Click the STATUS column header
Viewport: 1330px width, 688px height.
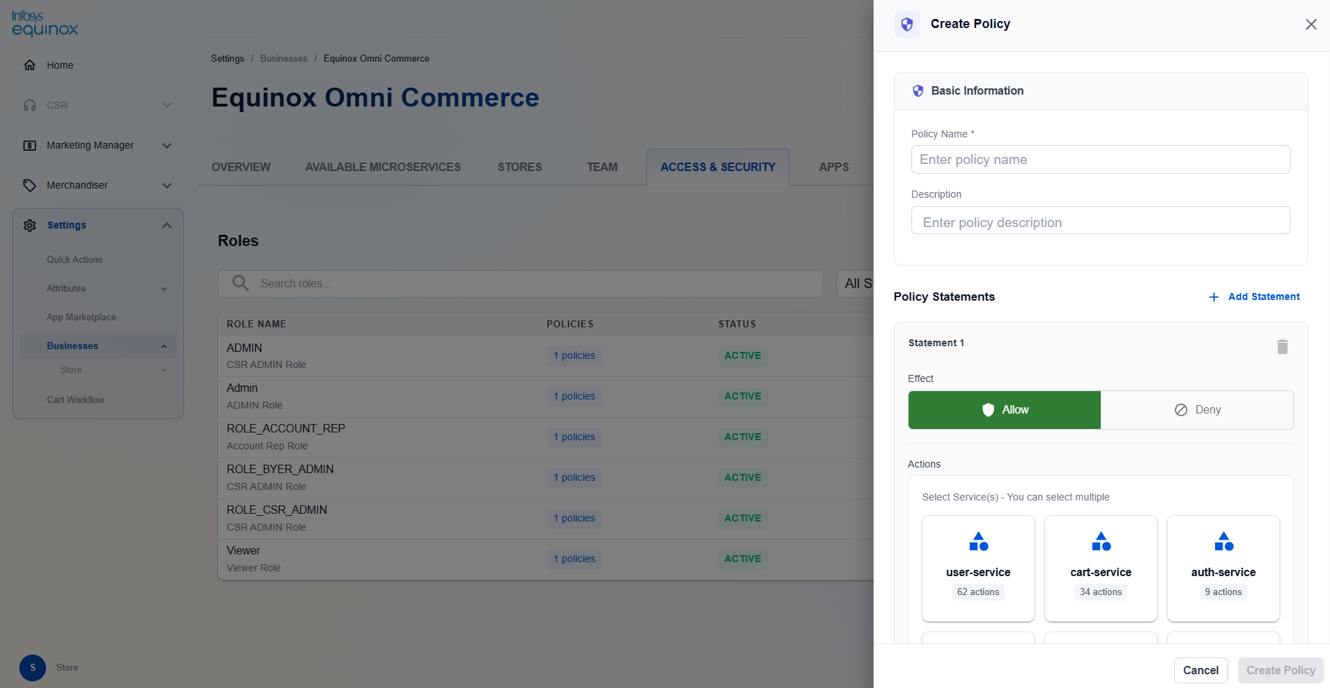(737, 324)
